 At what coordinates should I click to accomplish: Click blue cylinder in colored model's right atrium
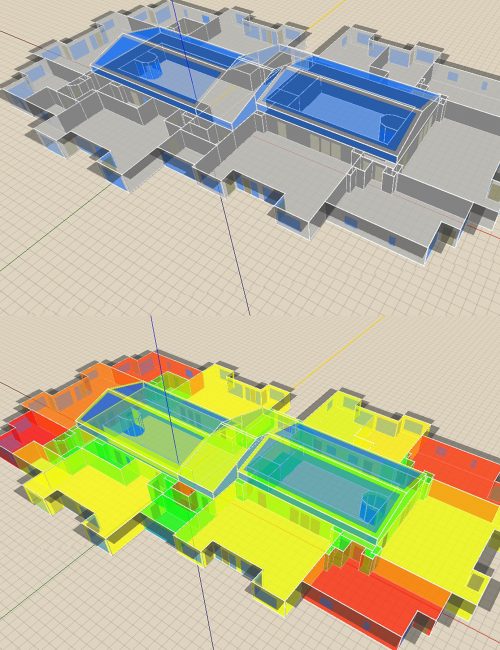pyautogui.click(x=374, y=509)
